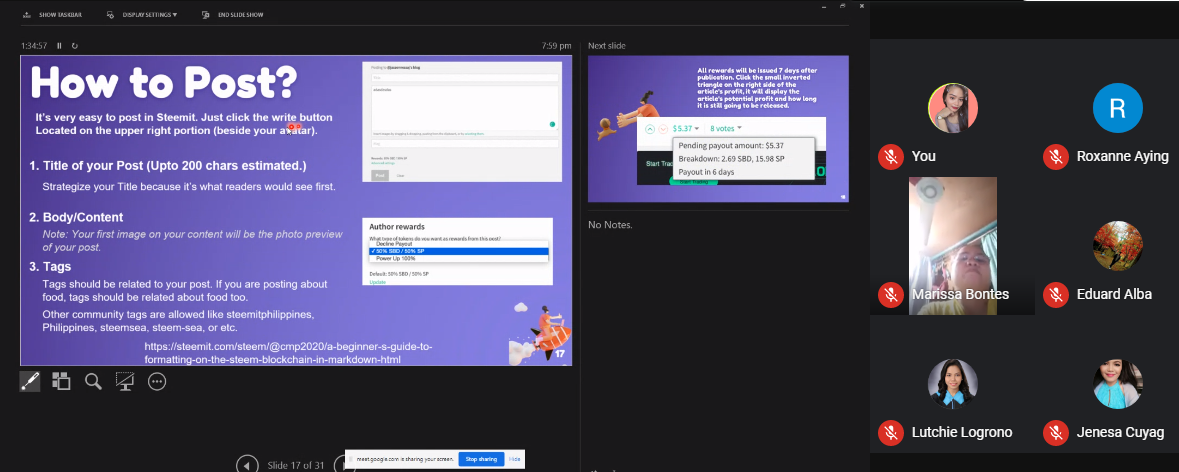Select Marissa Bontes video tile

point(953,246)
